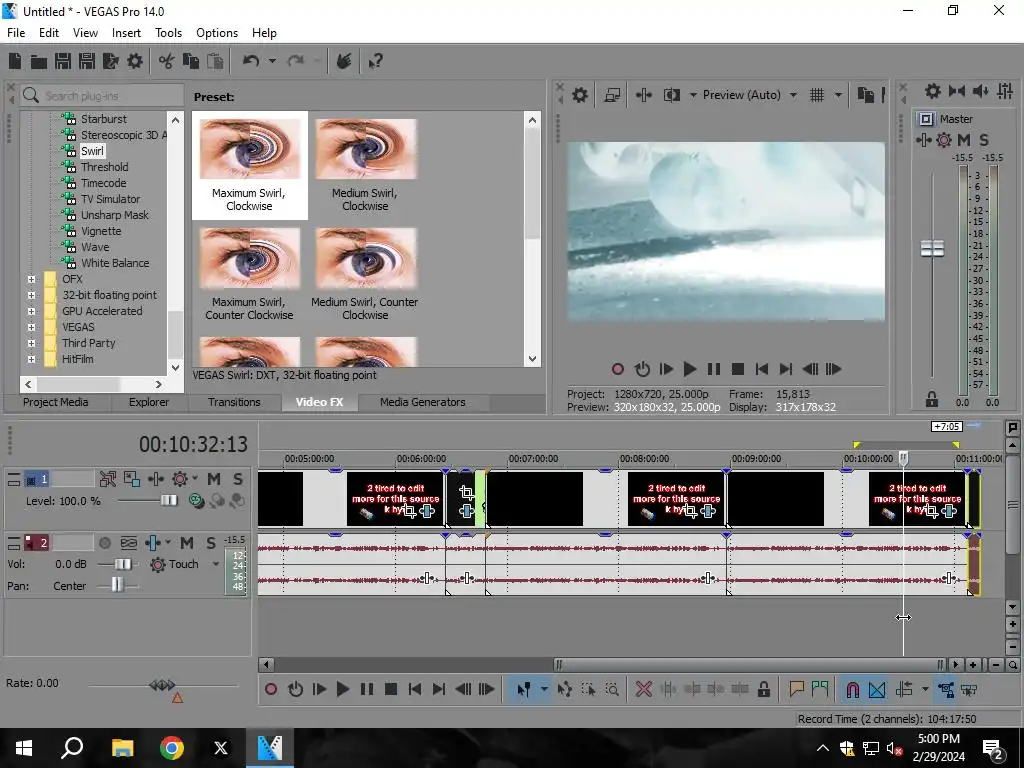Viewport: 1024px width, 768px height.
Task: Open Undo history dropdown arrow
Action: pos(272,61)
